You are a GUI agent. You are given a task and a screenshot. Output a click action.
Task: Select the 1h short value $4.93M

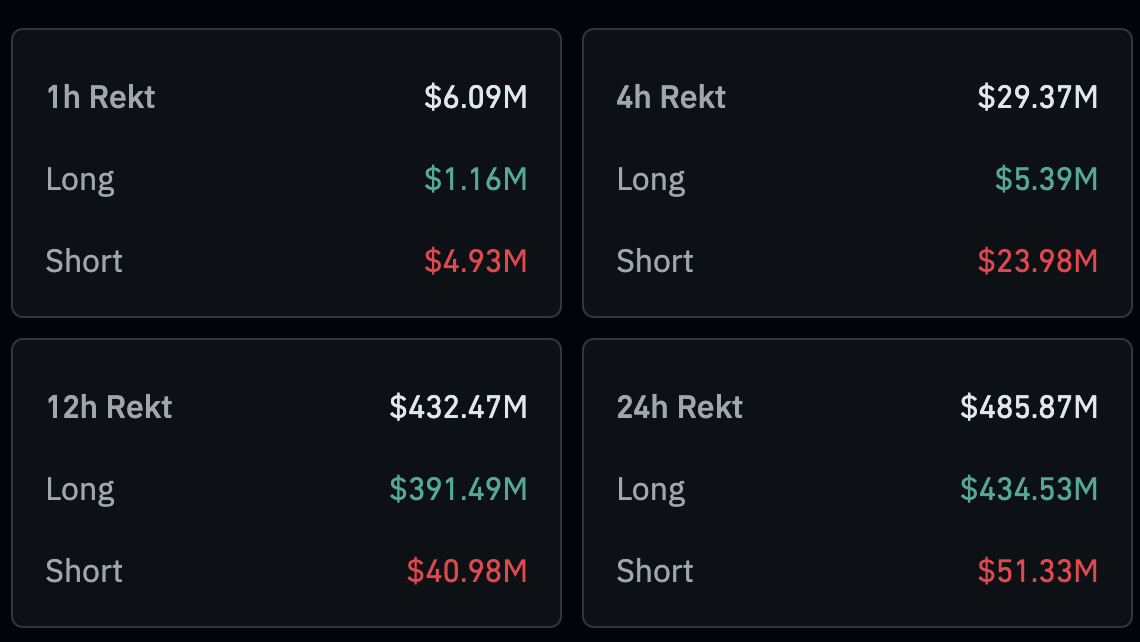tap(475, 261)
